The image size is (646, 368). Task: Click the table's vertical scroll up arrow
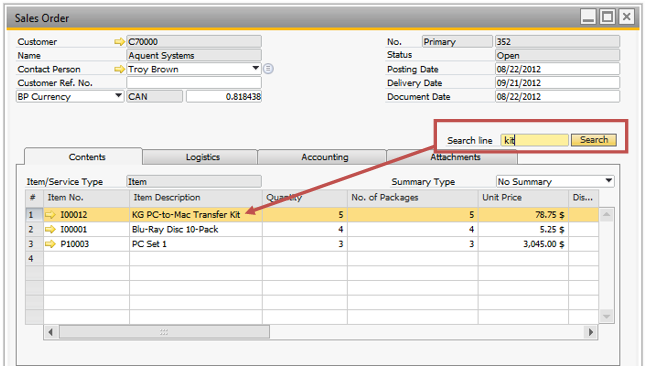[x=606, y=214]
